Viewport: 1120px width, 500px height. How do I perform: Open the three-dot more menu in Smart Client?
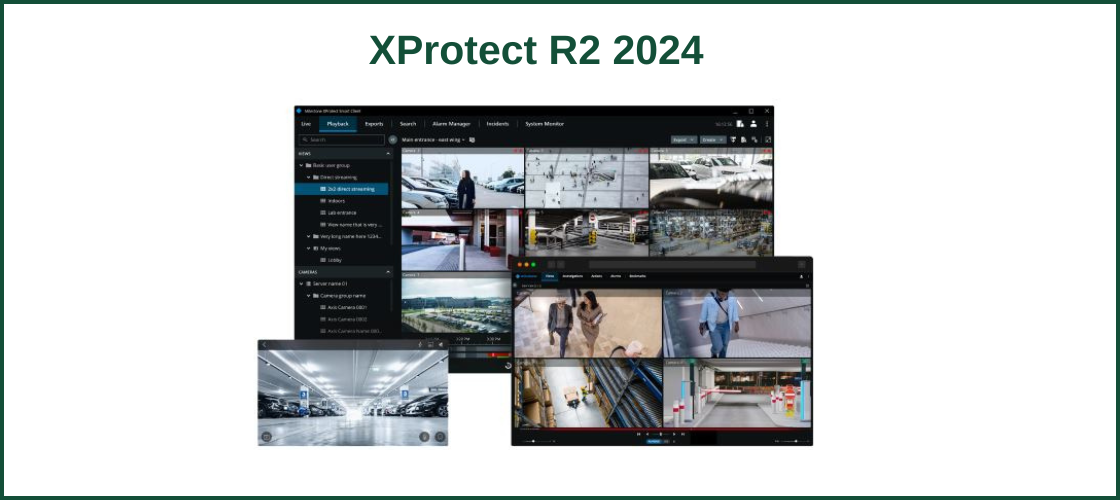(767, 124)
